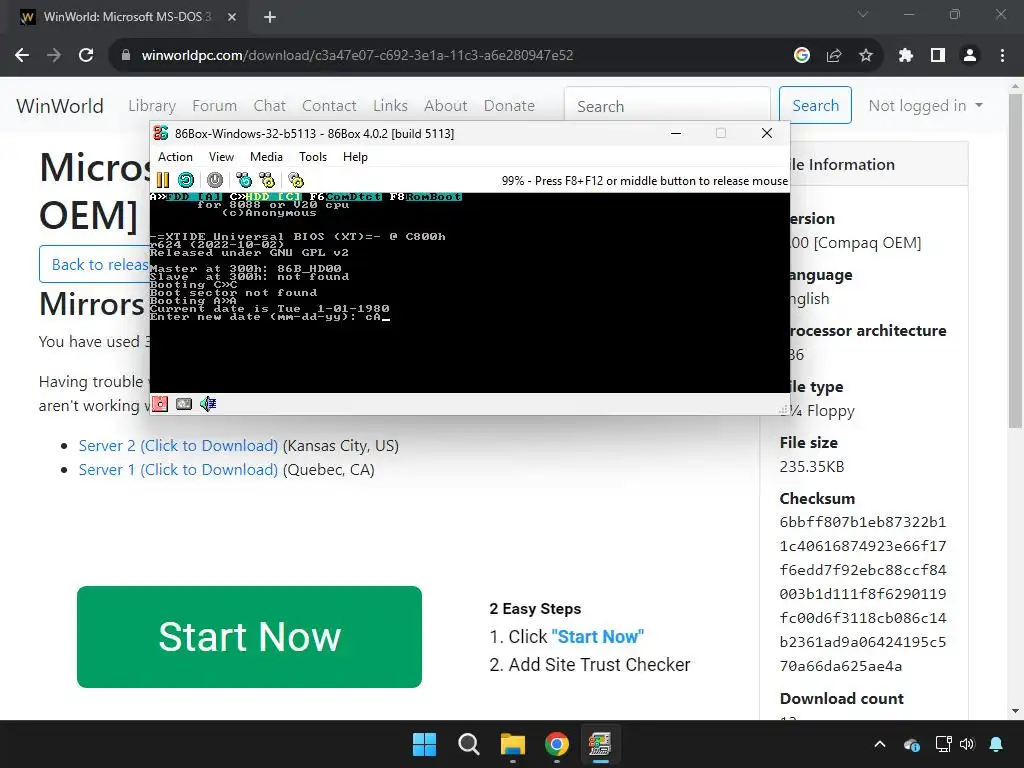Pause emulation in 86Box toolbar

[x=163, y=180]
